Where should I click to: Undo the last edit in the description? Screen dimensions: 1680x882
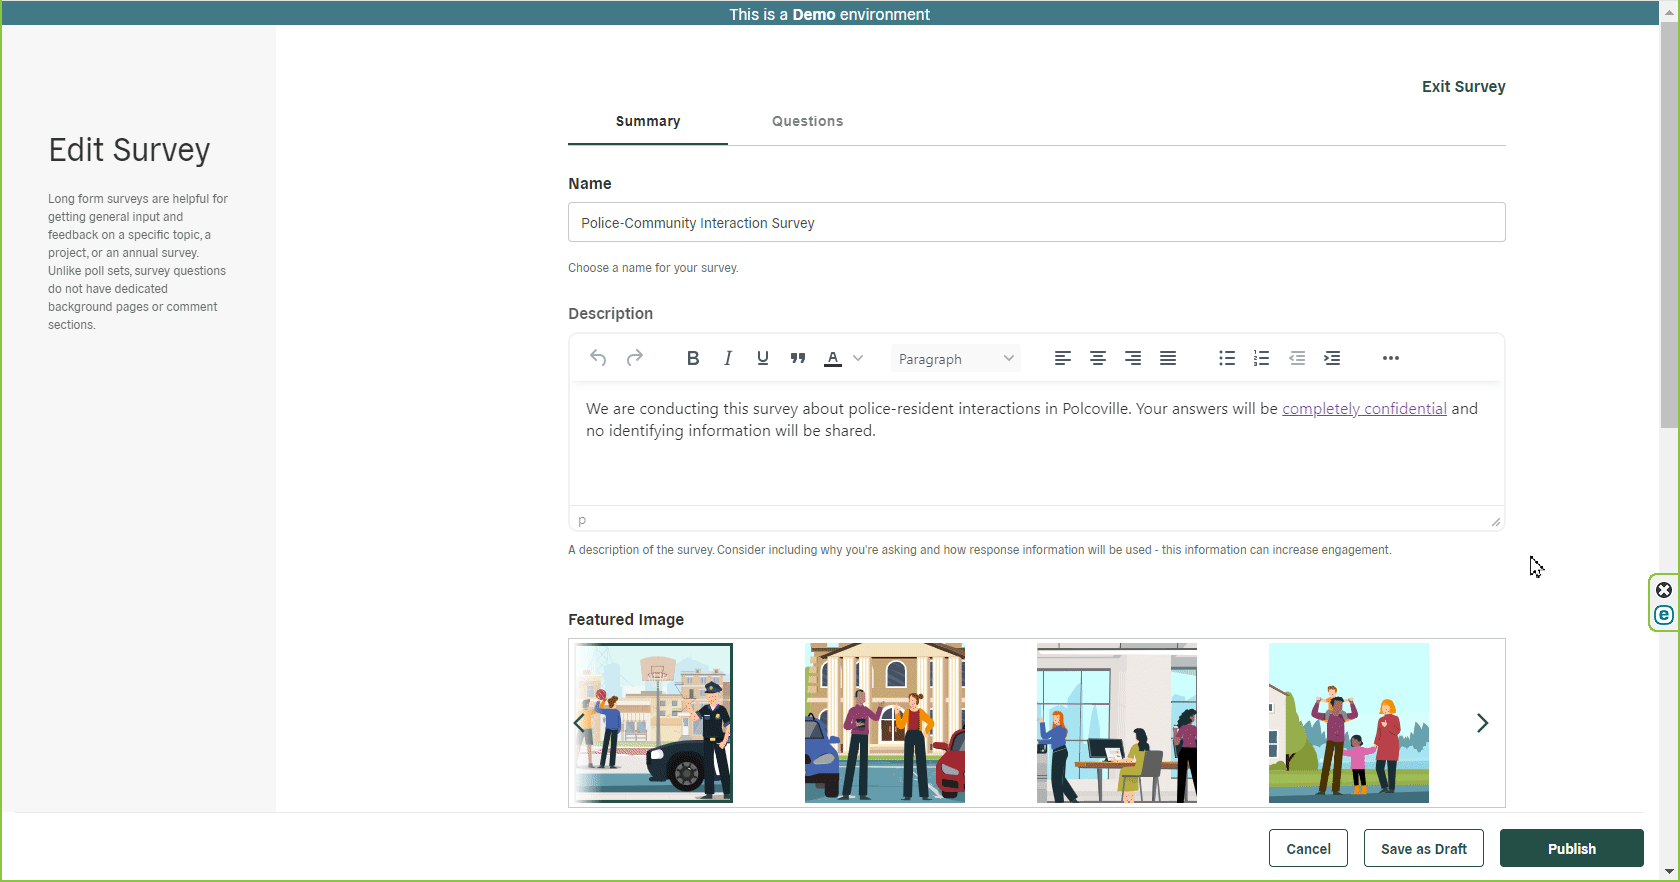(598, 358)
